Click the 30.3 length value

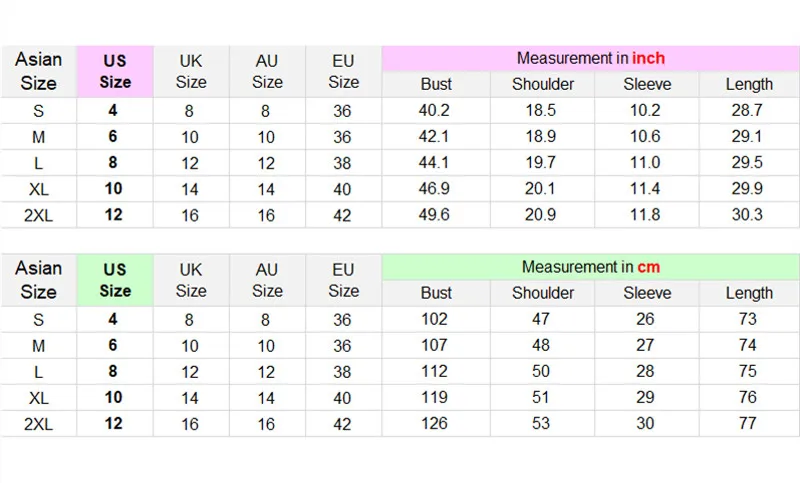coord(749,215)
